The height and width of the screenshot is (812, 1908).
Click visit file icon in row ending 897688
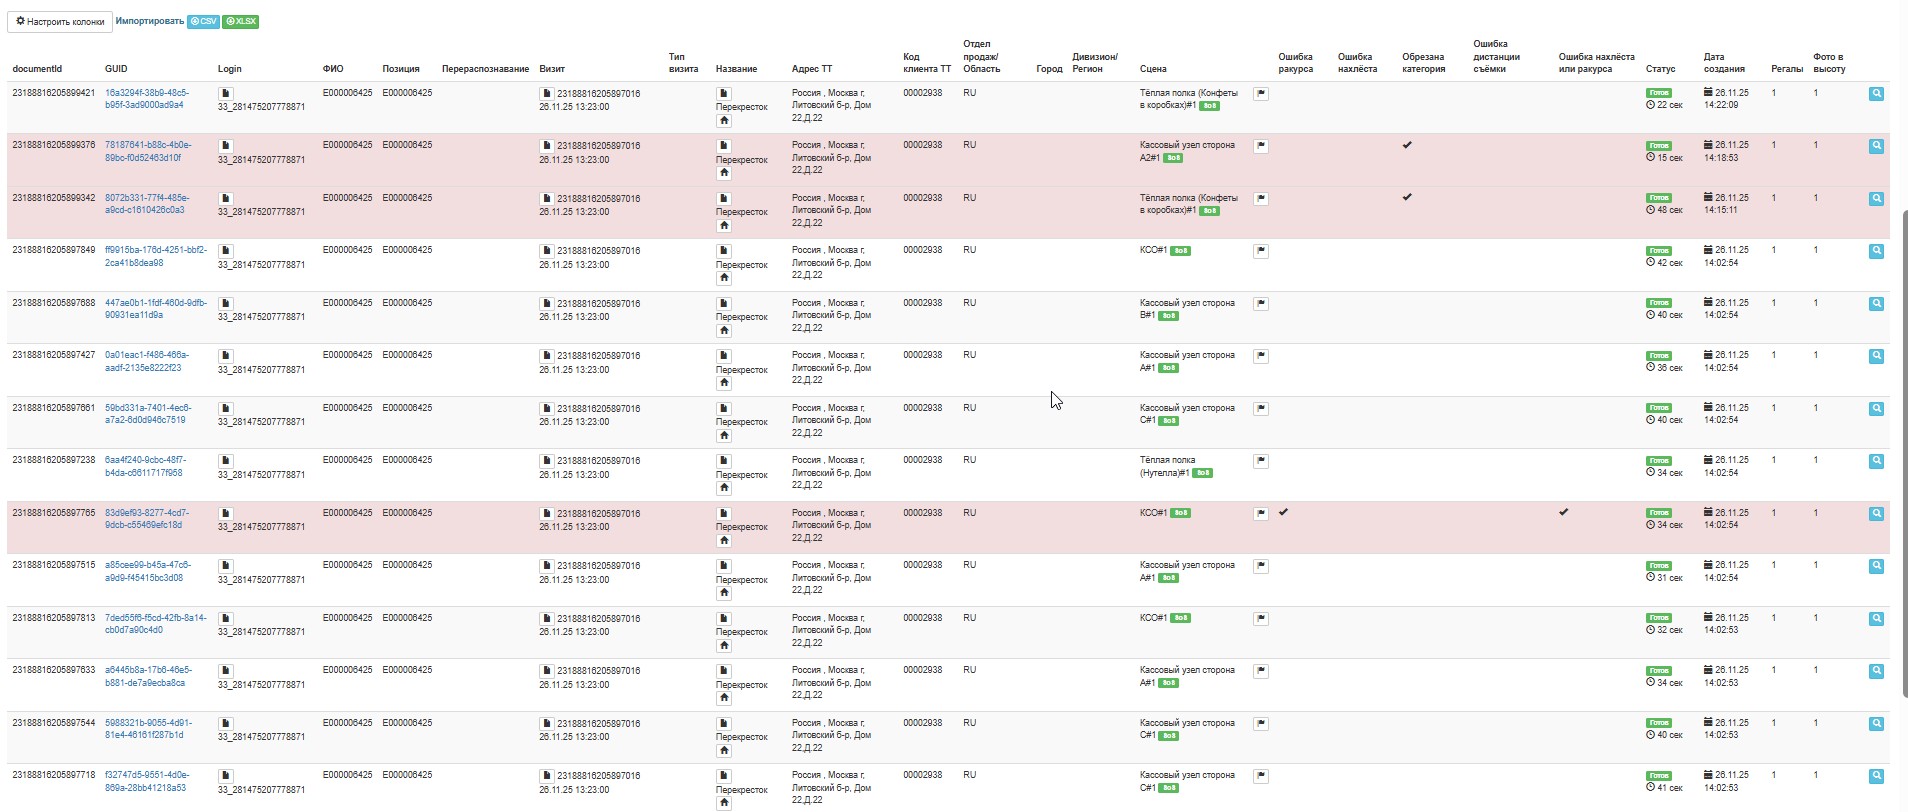tap(546, 303)
